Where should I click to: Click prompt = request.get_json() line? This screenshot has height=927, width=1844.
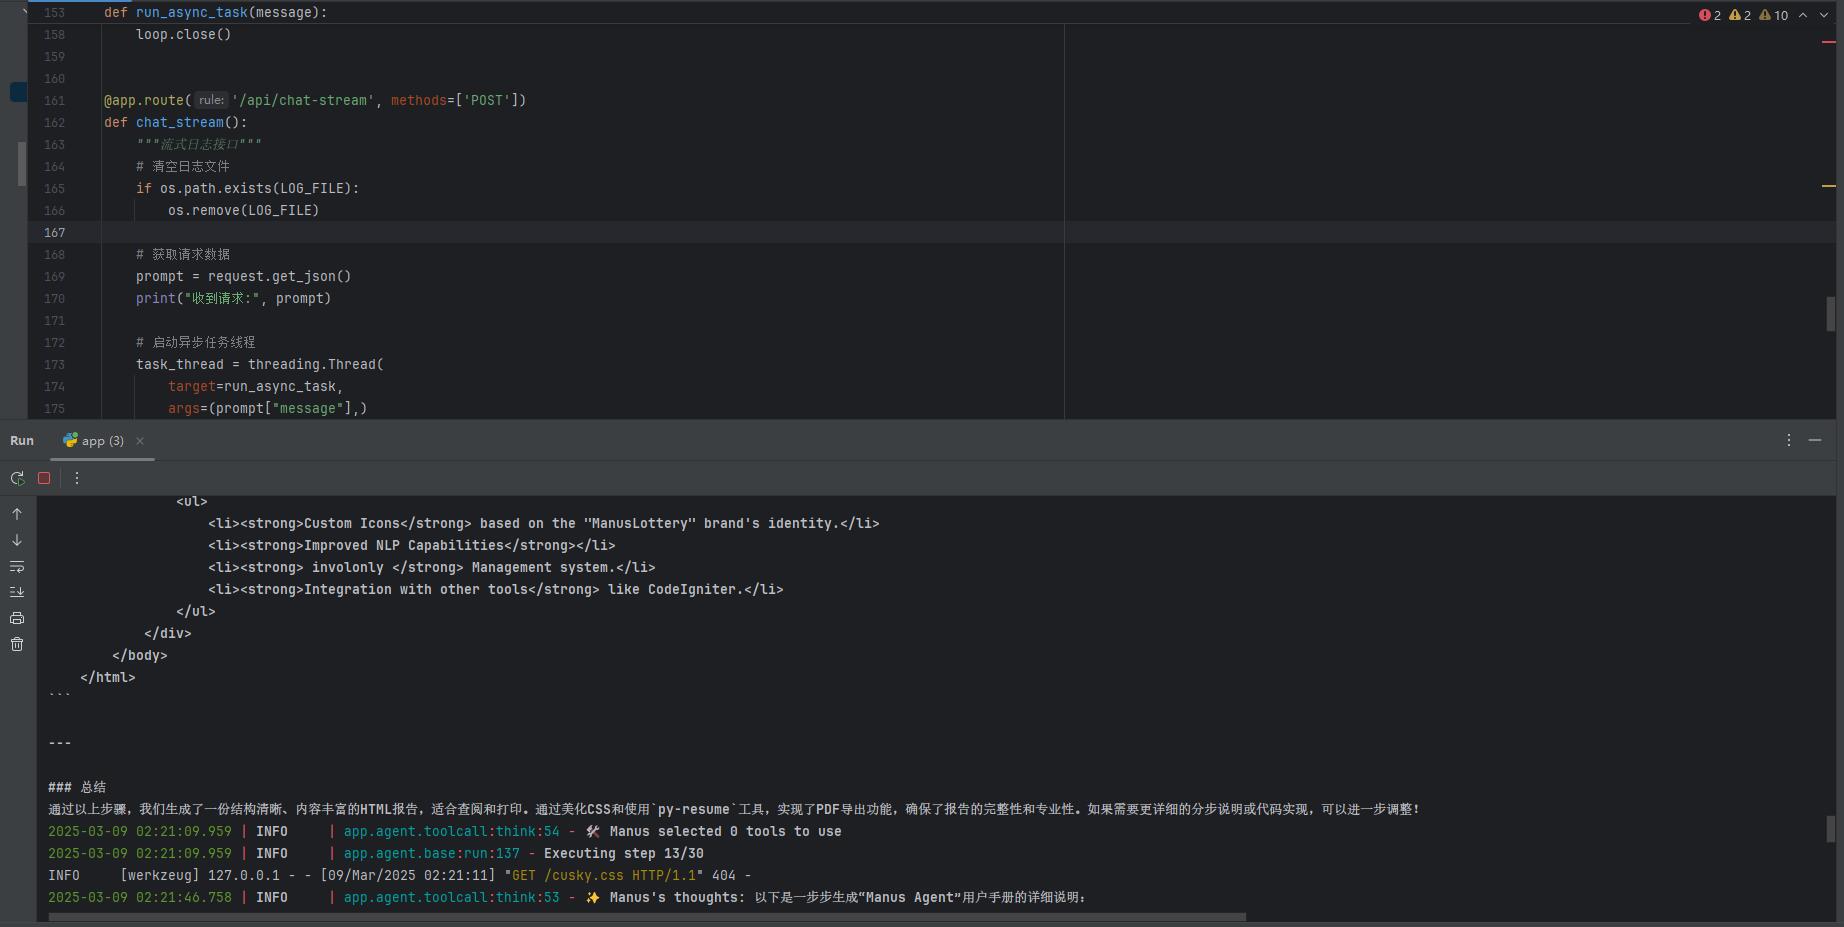[244, 276]
